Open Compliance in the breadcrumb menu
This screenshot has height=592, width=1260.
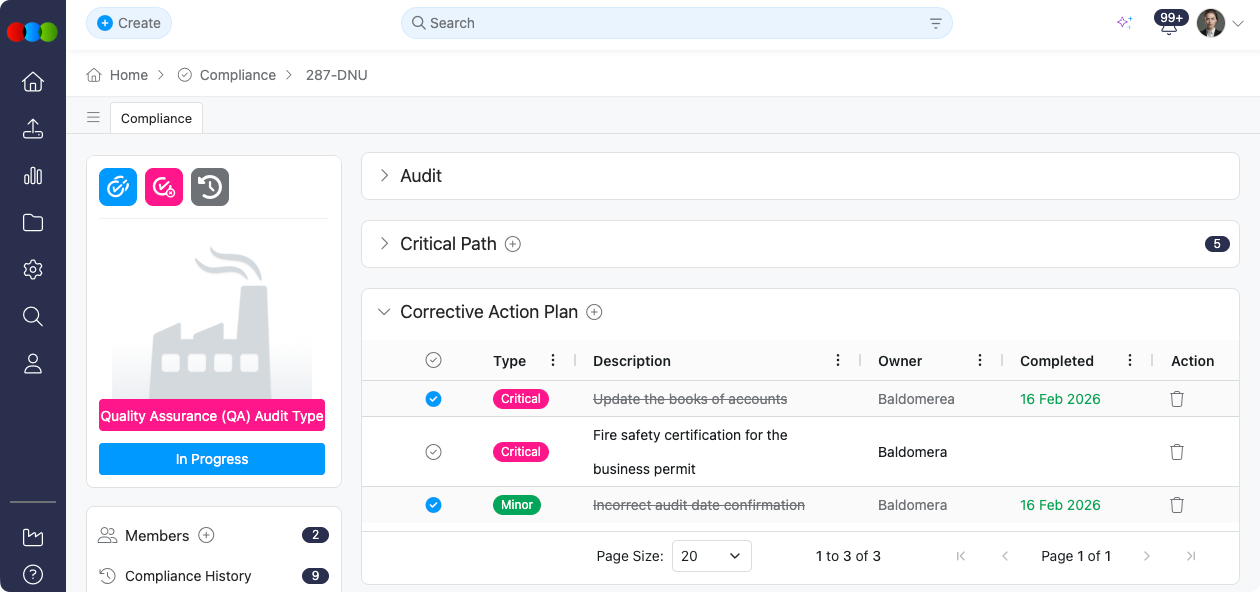(x=238, y=74)
